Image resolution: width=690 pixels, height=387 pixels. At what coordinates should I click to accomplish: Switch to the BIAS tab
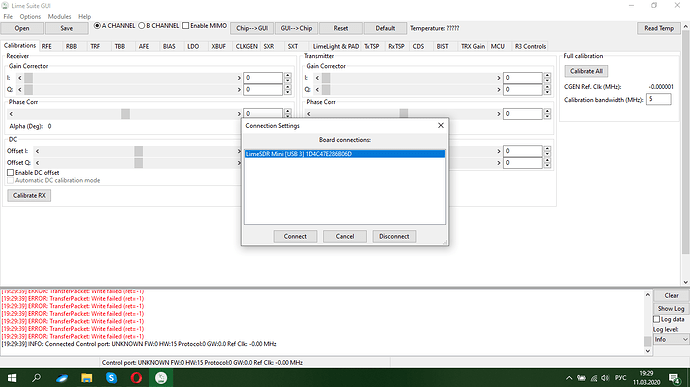click(169, 46)
